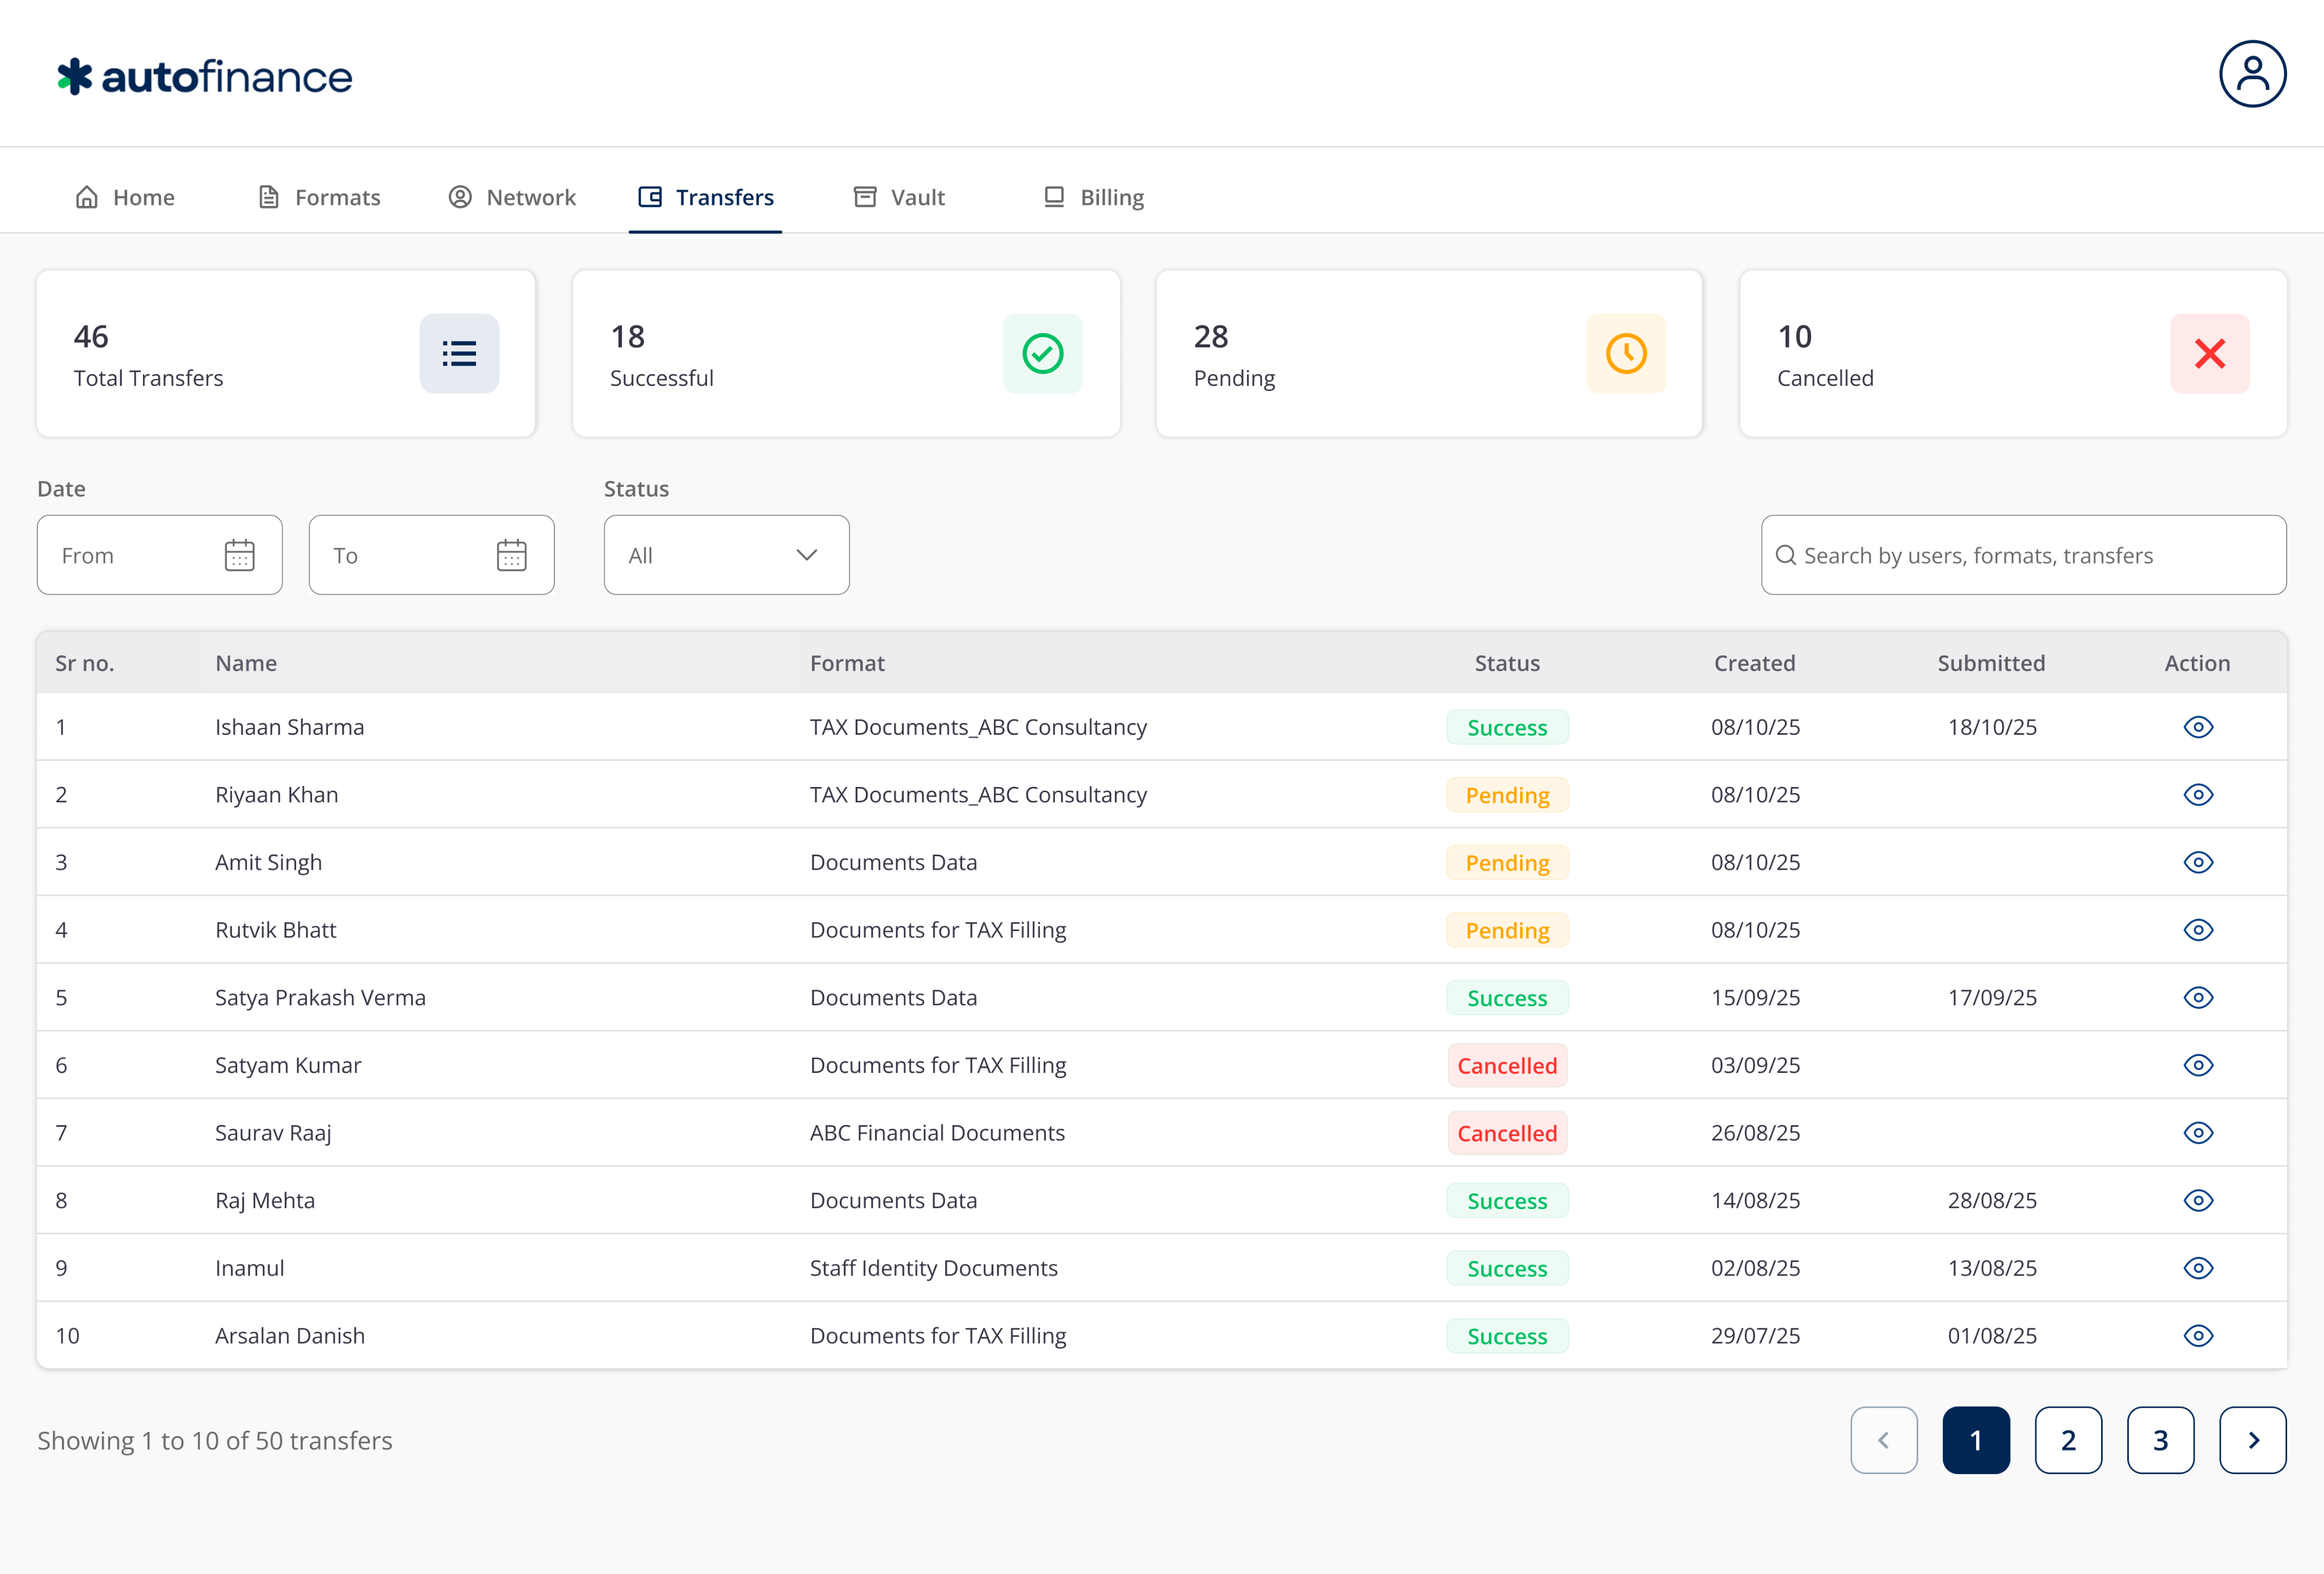
Task: Click the name Ishaan Sharma
Action: coord(290,727)
